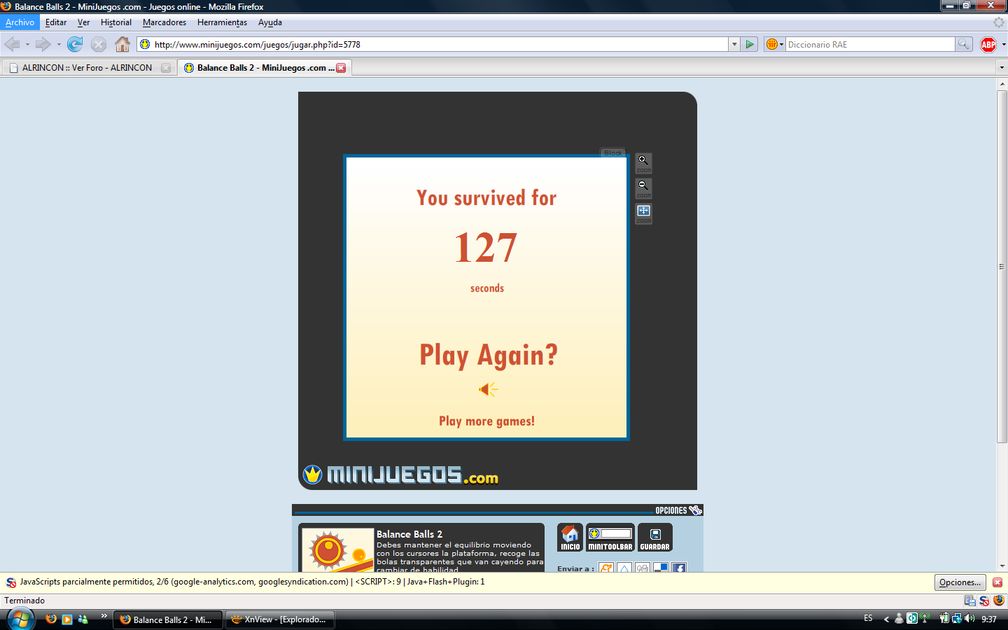Open the Ayuda menu

270,22
